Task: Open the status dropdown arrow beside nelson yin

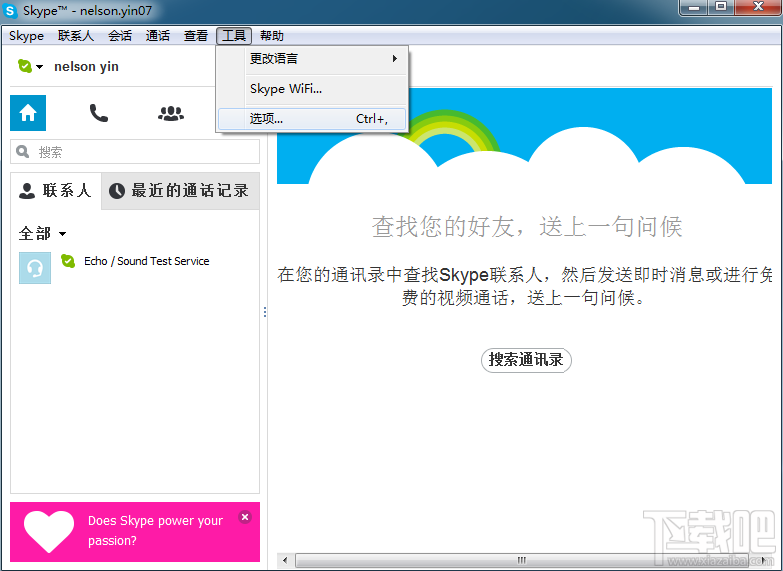Action: coord(39,66)
